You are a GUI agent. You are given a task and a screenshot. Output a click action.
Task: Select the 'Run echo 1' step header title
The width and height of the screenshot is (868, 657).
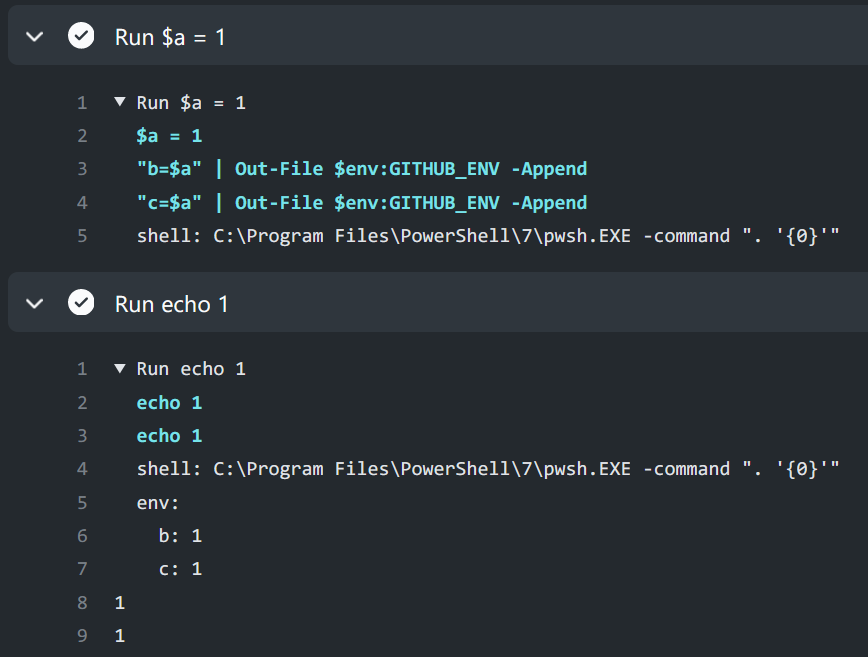point(172,304)
